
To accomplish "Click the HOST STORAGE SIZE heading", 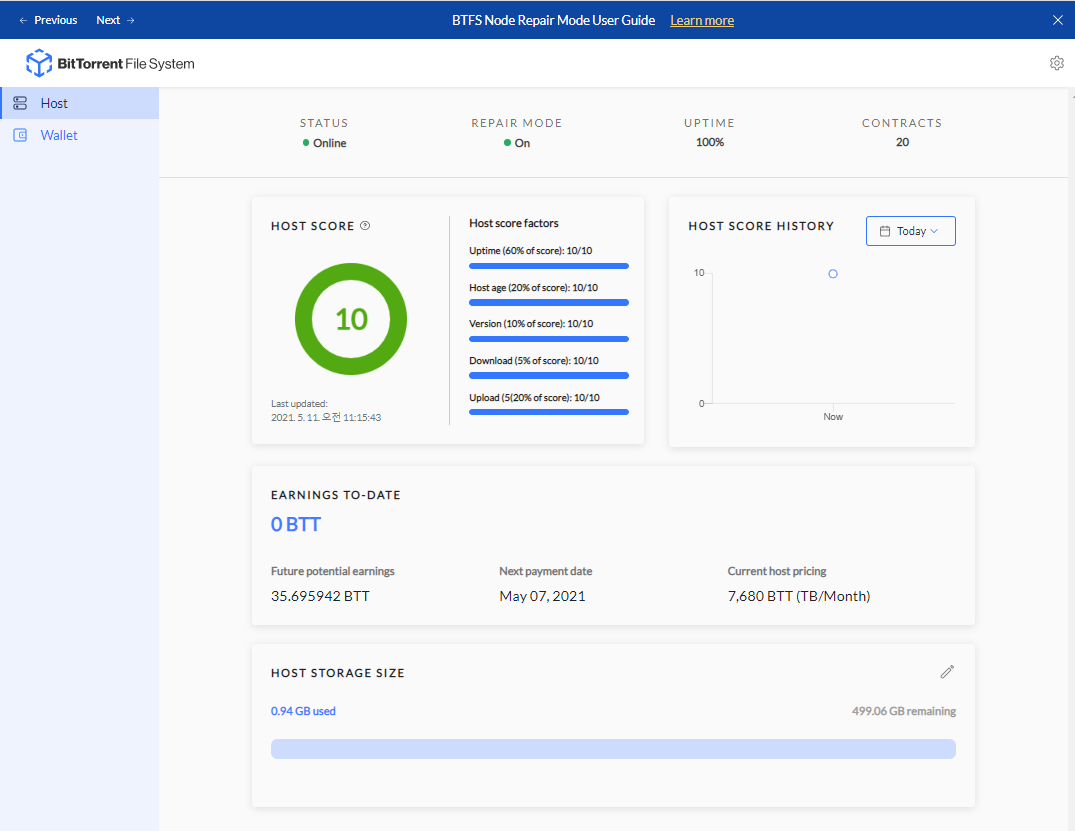I will point(337,673).
